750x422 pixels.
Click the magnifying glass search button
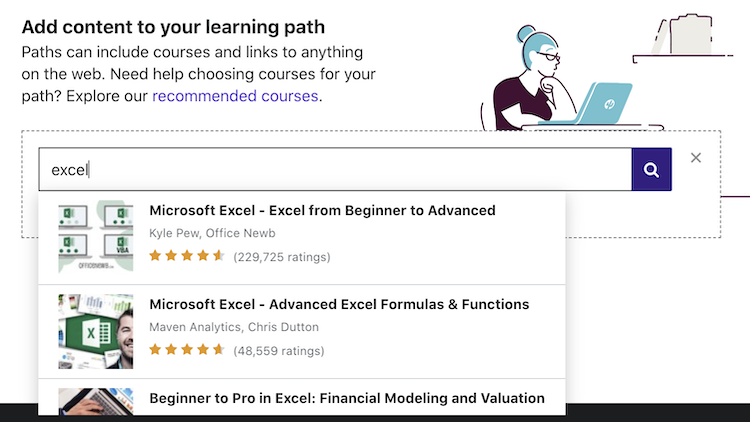[x=651, y=170]
